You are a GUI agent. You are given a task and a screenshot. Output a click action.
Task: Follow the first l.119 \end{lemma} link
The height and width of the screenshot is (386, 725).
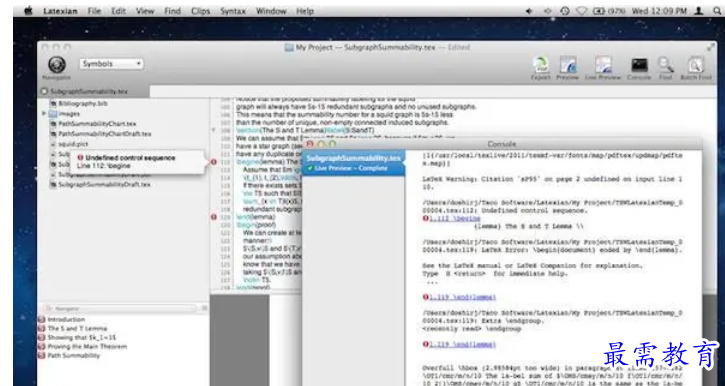pyautogui.click(x=462, y=297)
